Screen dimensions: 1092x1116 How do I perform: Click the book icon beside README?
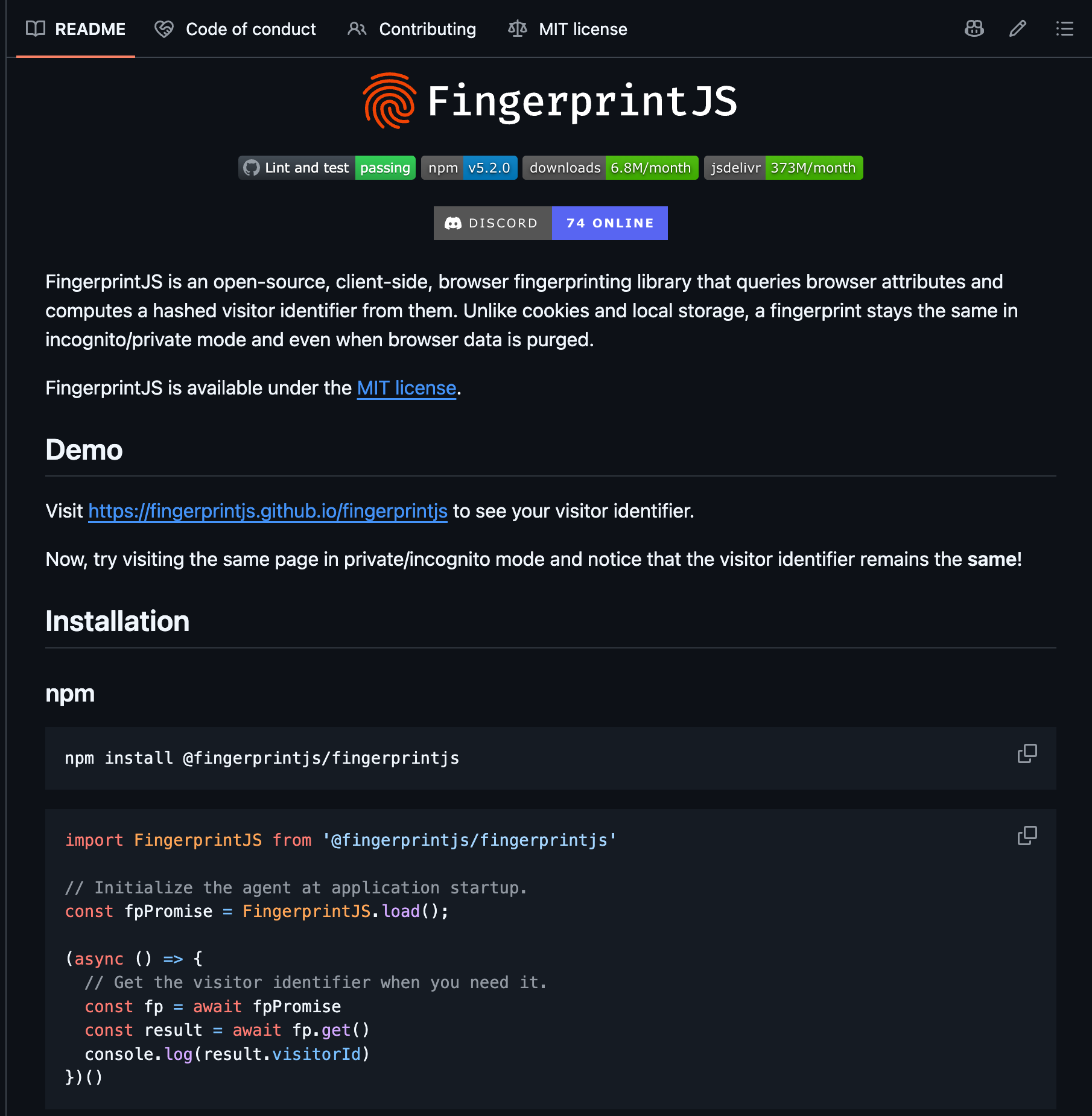click(36, 28)
